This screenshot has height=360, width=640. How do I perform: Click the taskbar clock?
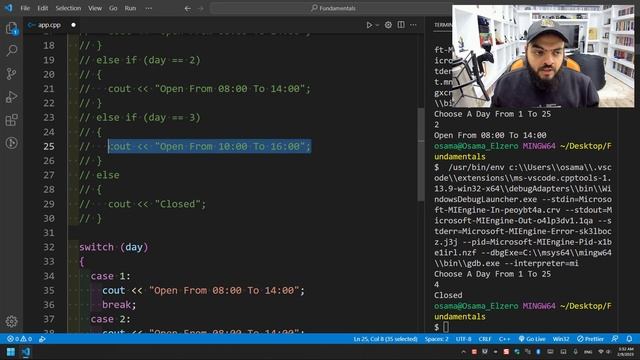click(626, 351)
